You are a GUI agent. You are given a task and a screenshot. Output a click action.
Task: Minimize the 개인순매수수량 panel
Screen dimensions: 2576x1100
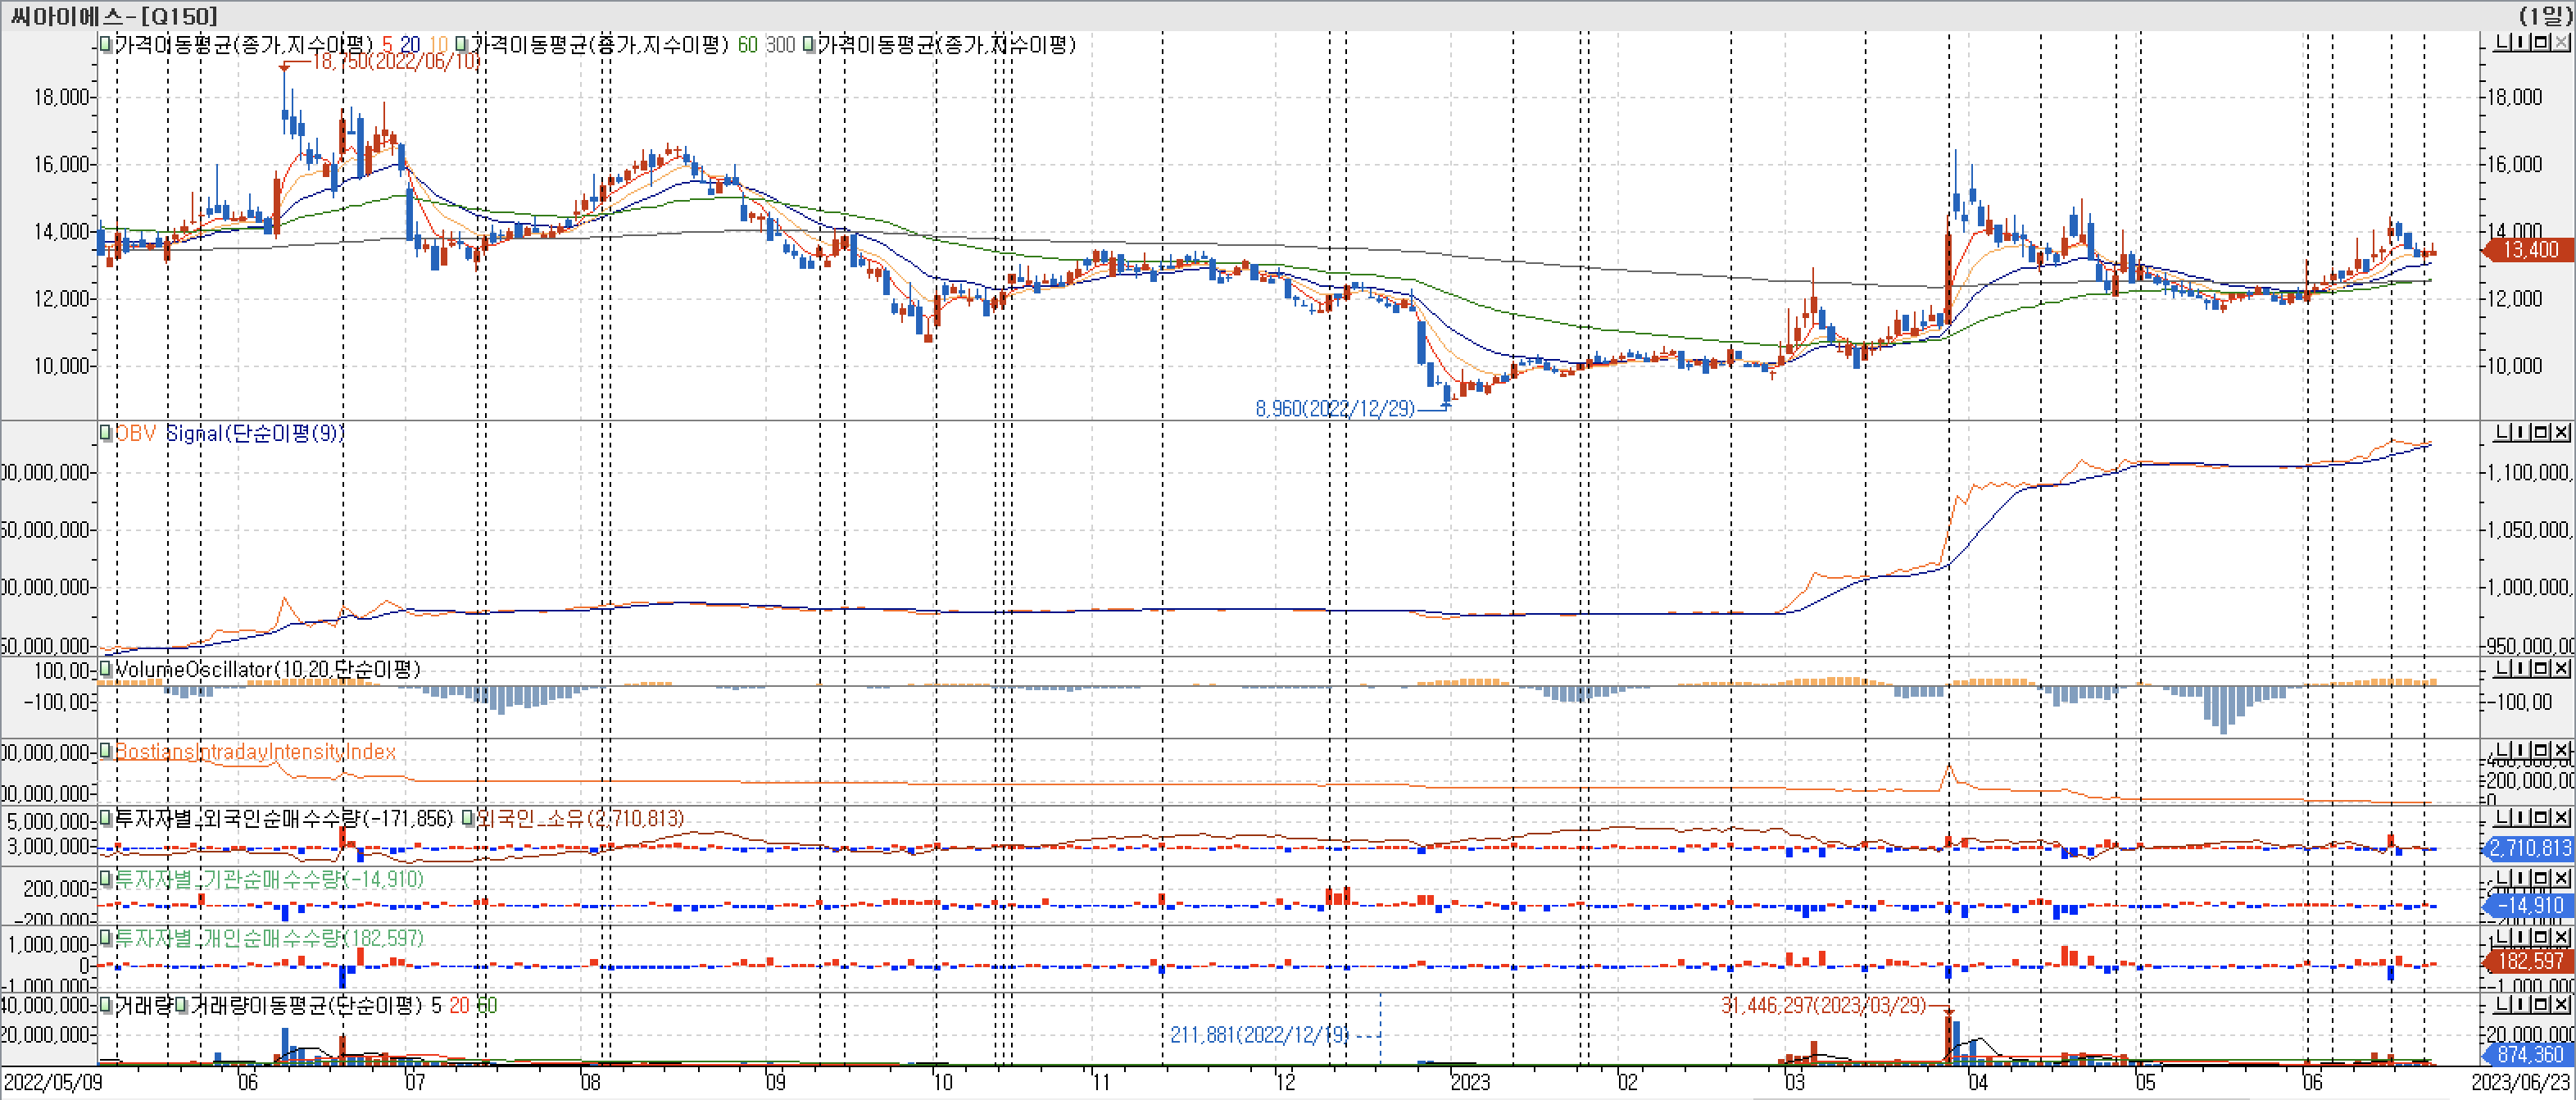(x=2505, y=937)
